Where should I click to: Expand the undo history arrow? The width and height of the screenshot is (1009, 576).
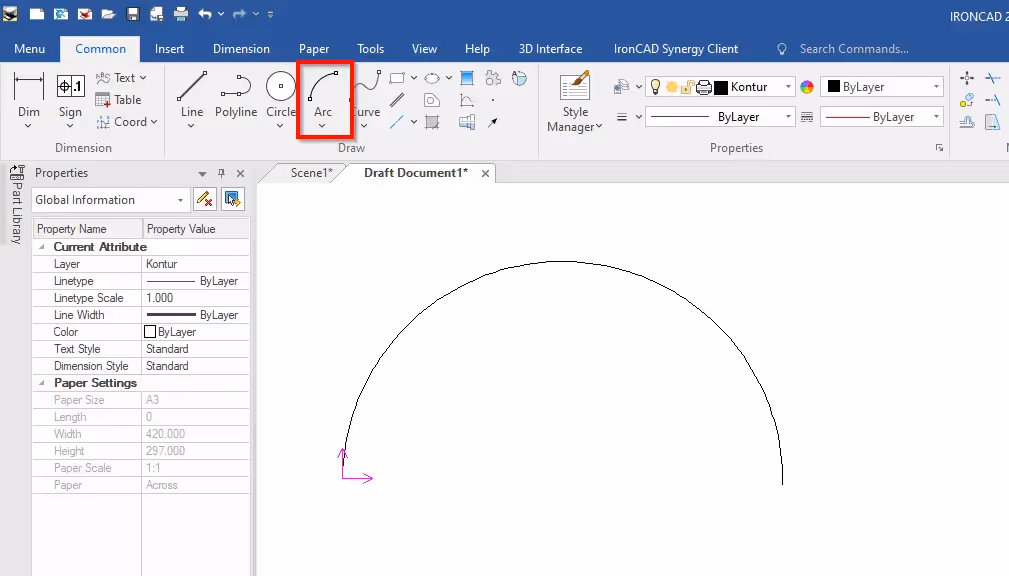(x=221, y=14)
